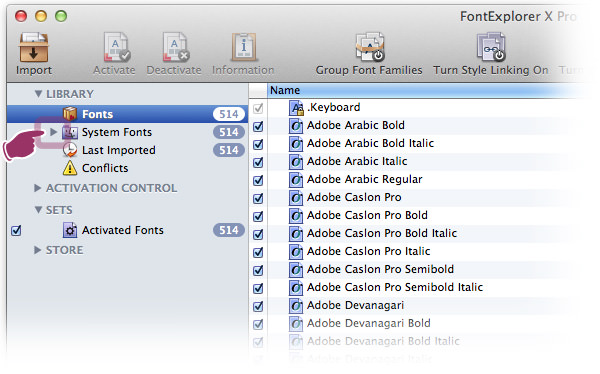Select the Fonts library box icon
This screenshot has width=600, height=374.
[70, 114]
